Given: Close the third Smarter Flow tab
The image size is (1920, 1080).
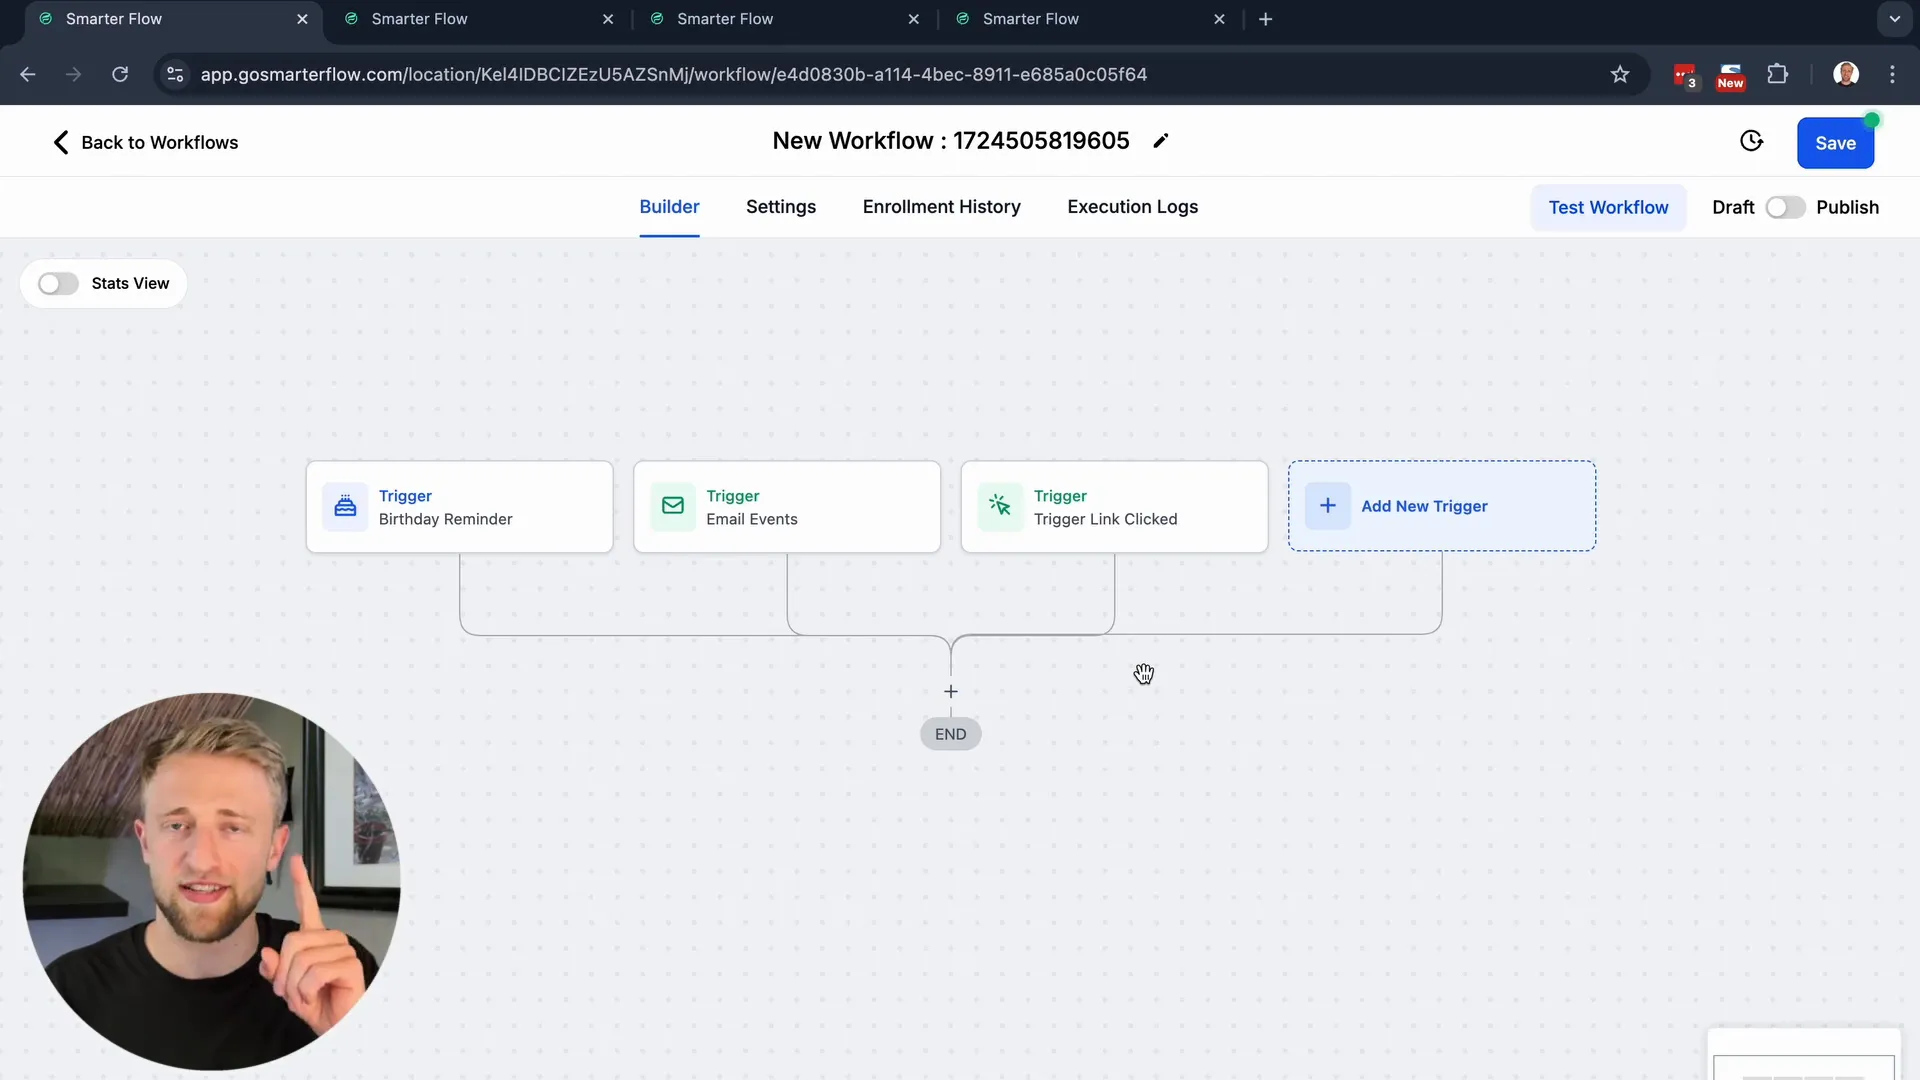Looking at the screenshot, I should [x=914, y=19].
